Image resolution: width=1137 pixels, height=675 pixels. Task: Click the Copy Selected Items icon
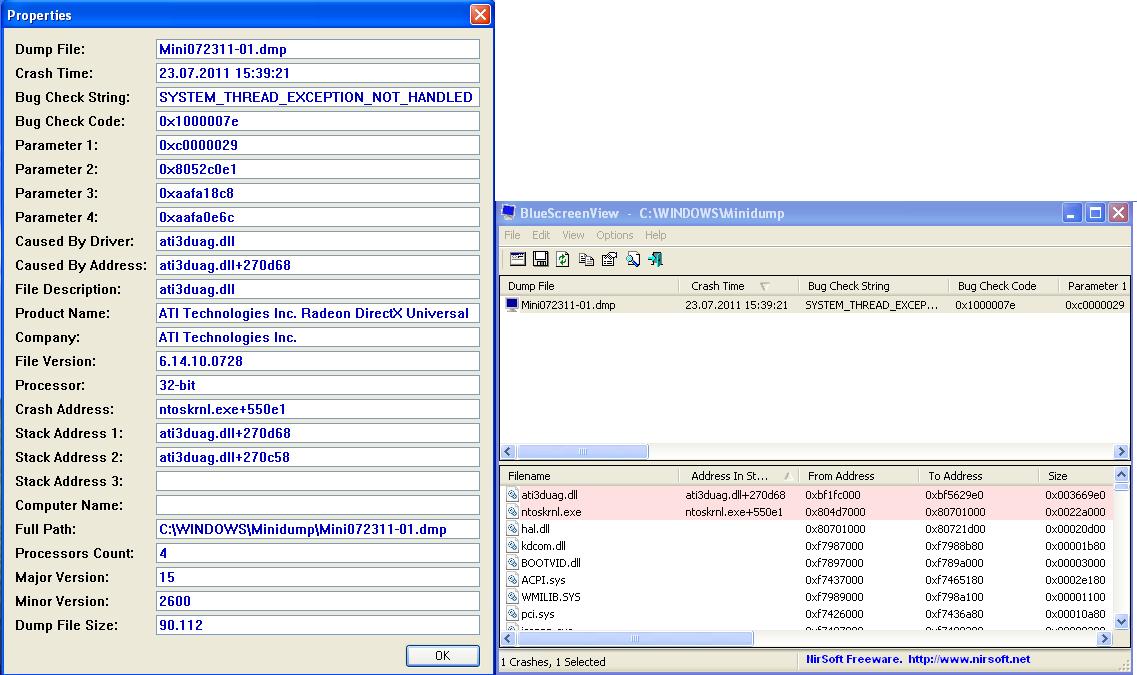(x=586, y=259)
